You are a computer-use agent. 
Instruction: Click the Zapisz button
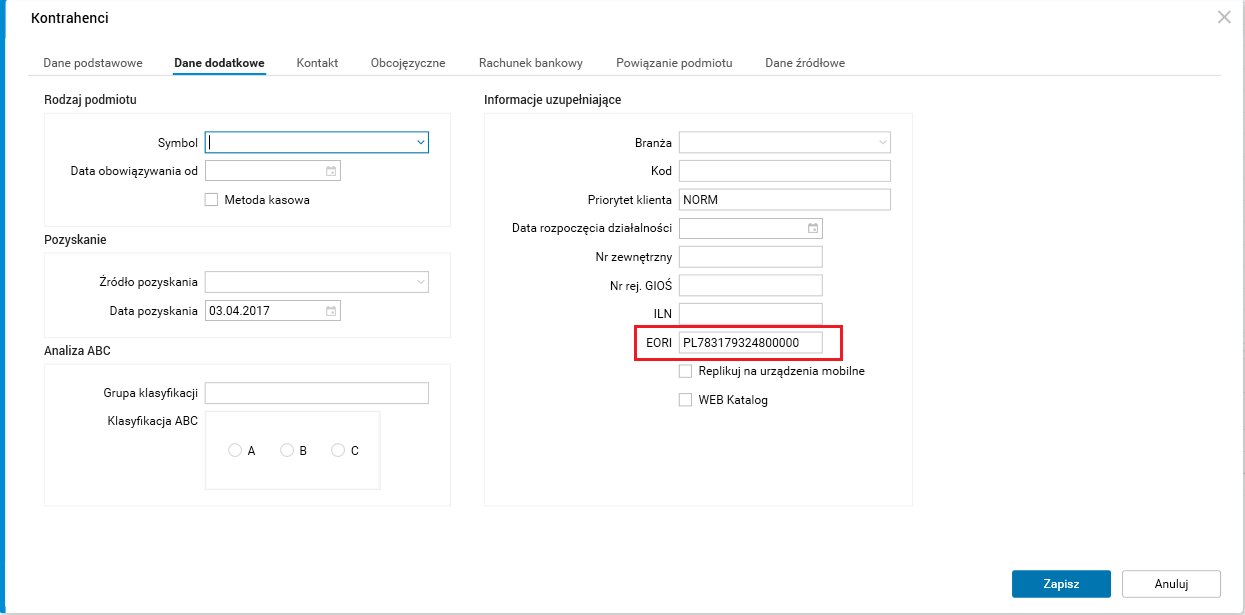pos(1061,583)
